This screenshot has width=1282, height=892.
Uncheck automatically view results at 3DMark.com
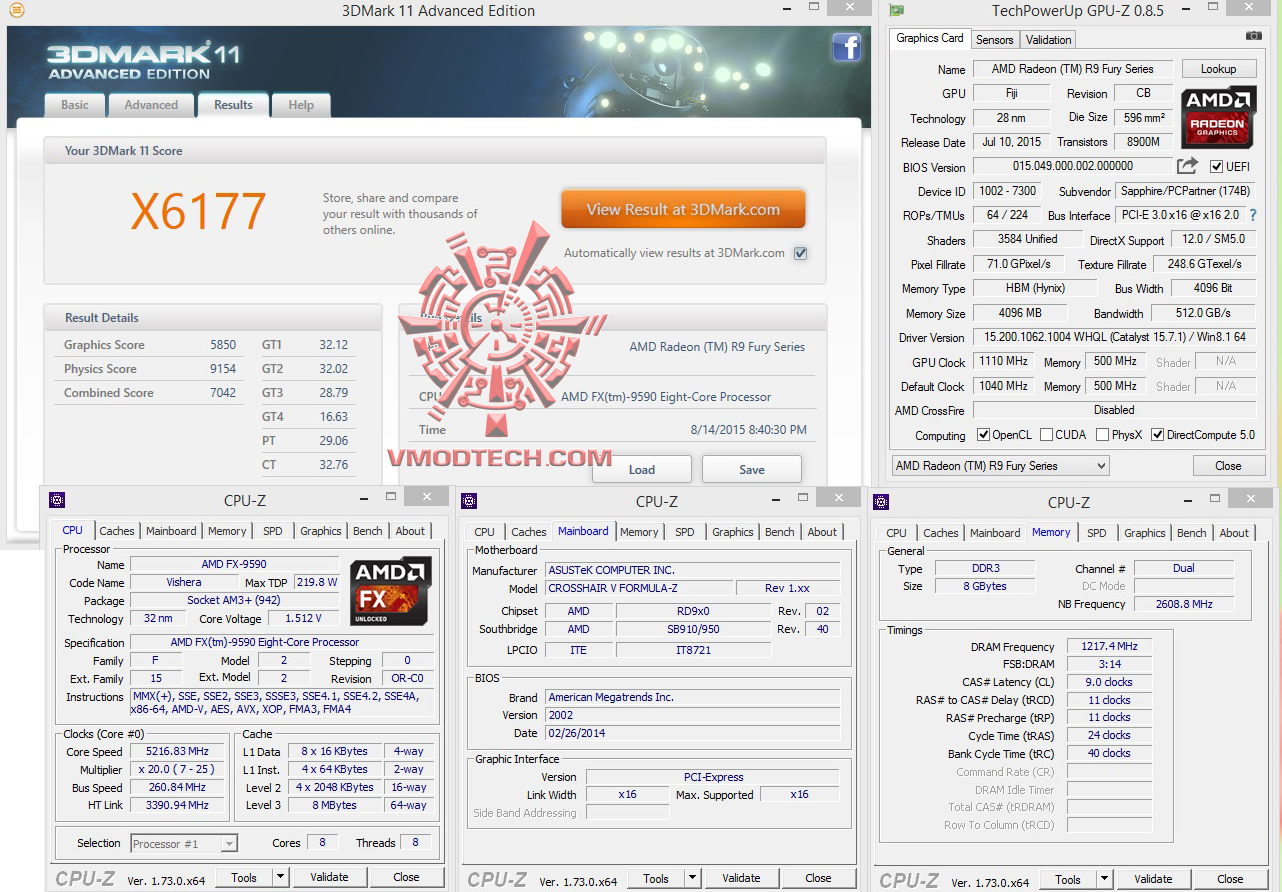point(801,253)
